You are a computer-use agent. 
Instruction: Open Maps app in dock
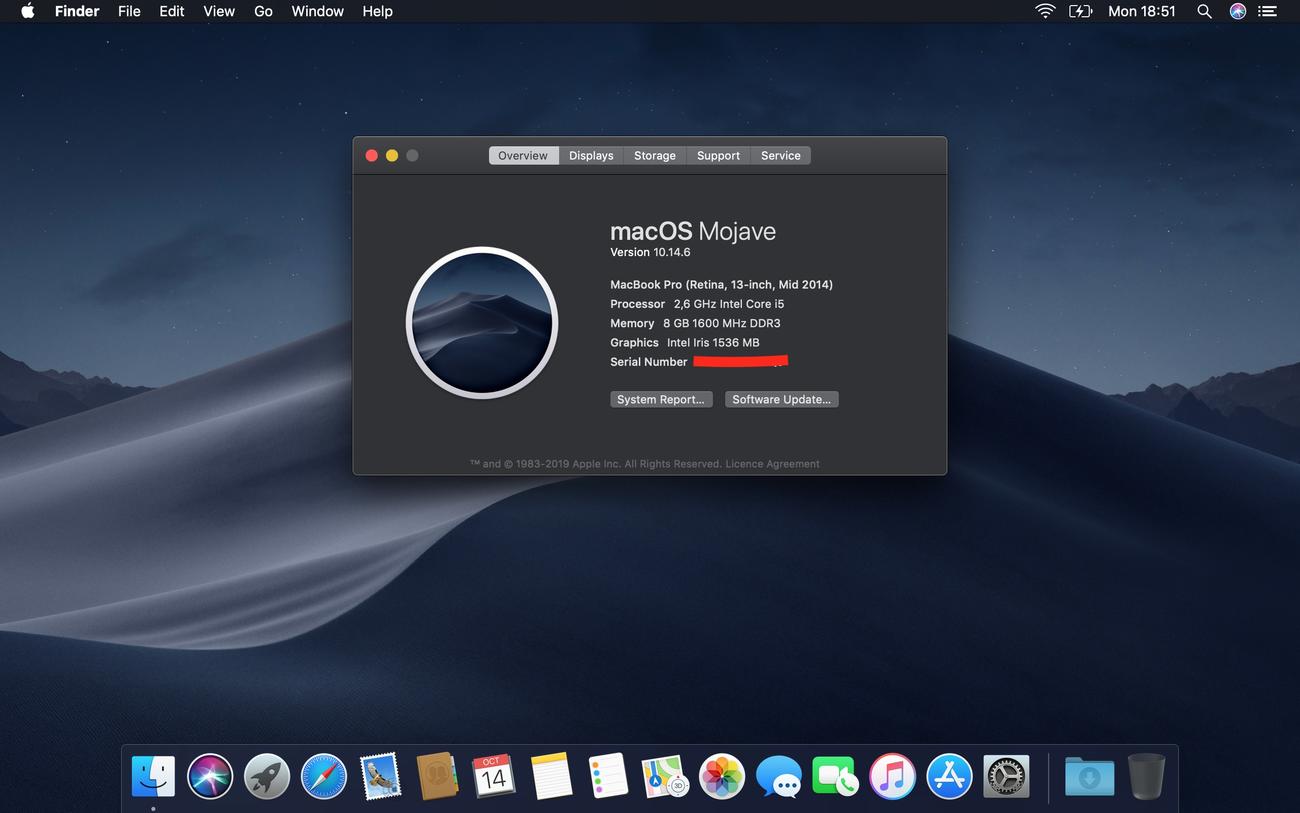[665, 776]
